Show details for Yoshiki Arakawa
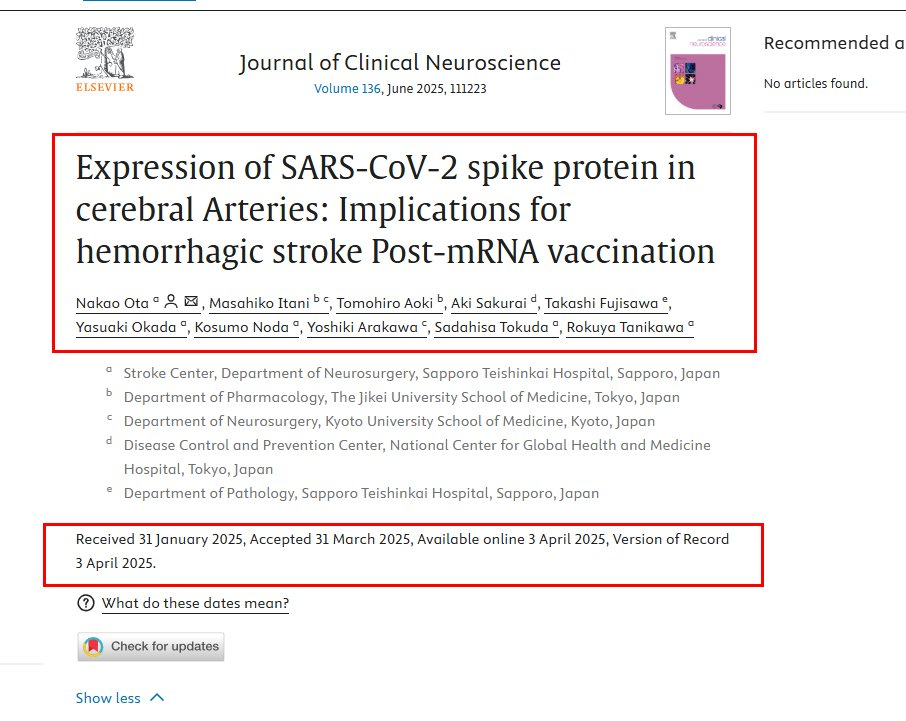The image size is (906, 721). 361,328
